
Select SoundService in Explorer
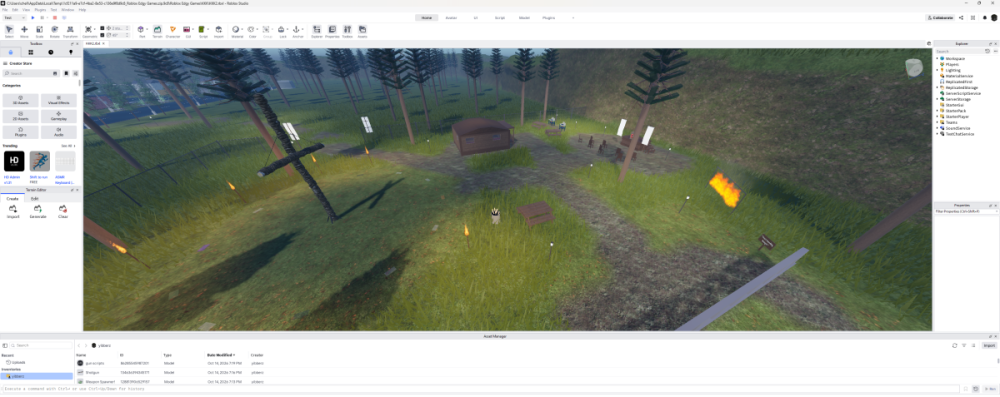tap(957, 128)
